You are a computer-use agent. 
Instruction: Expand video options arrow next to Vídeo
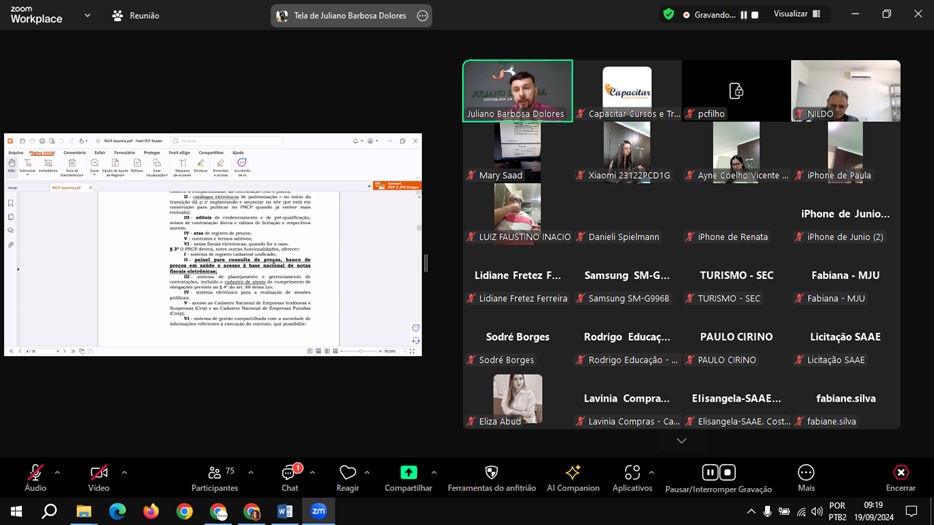(x=124, y=472)
